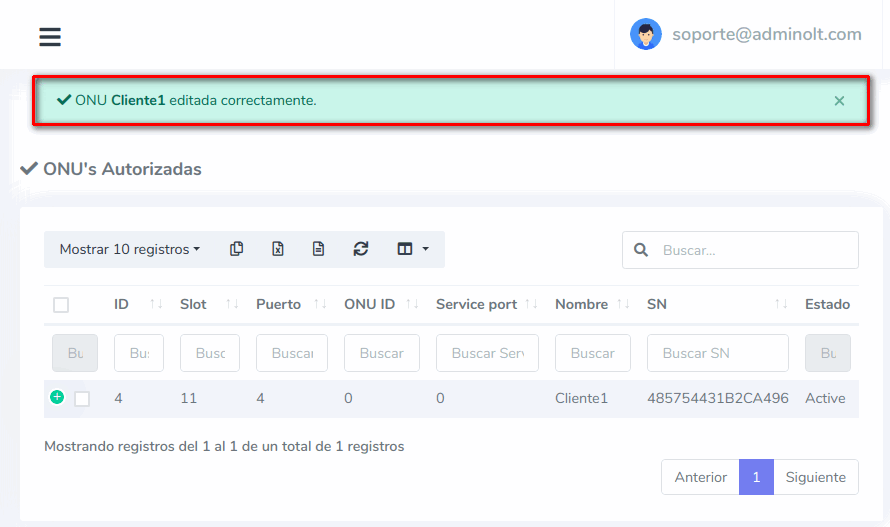Go to Siguiente page
Viewport: 890px width, 527px height.
(x=815, y=477)
